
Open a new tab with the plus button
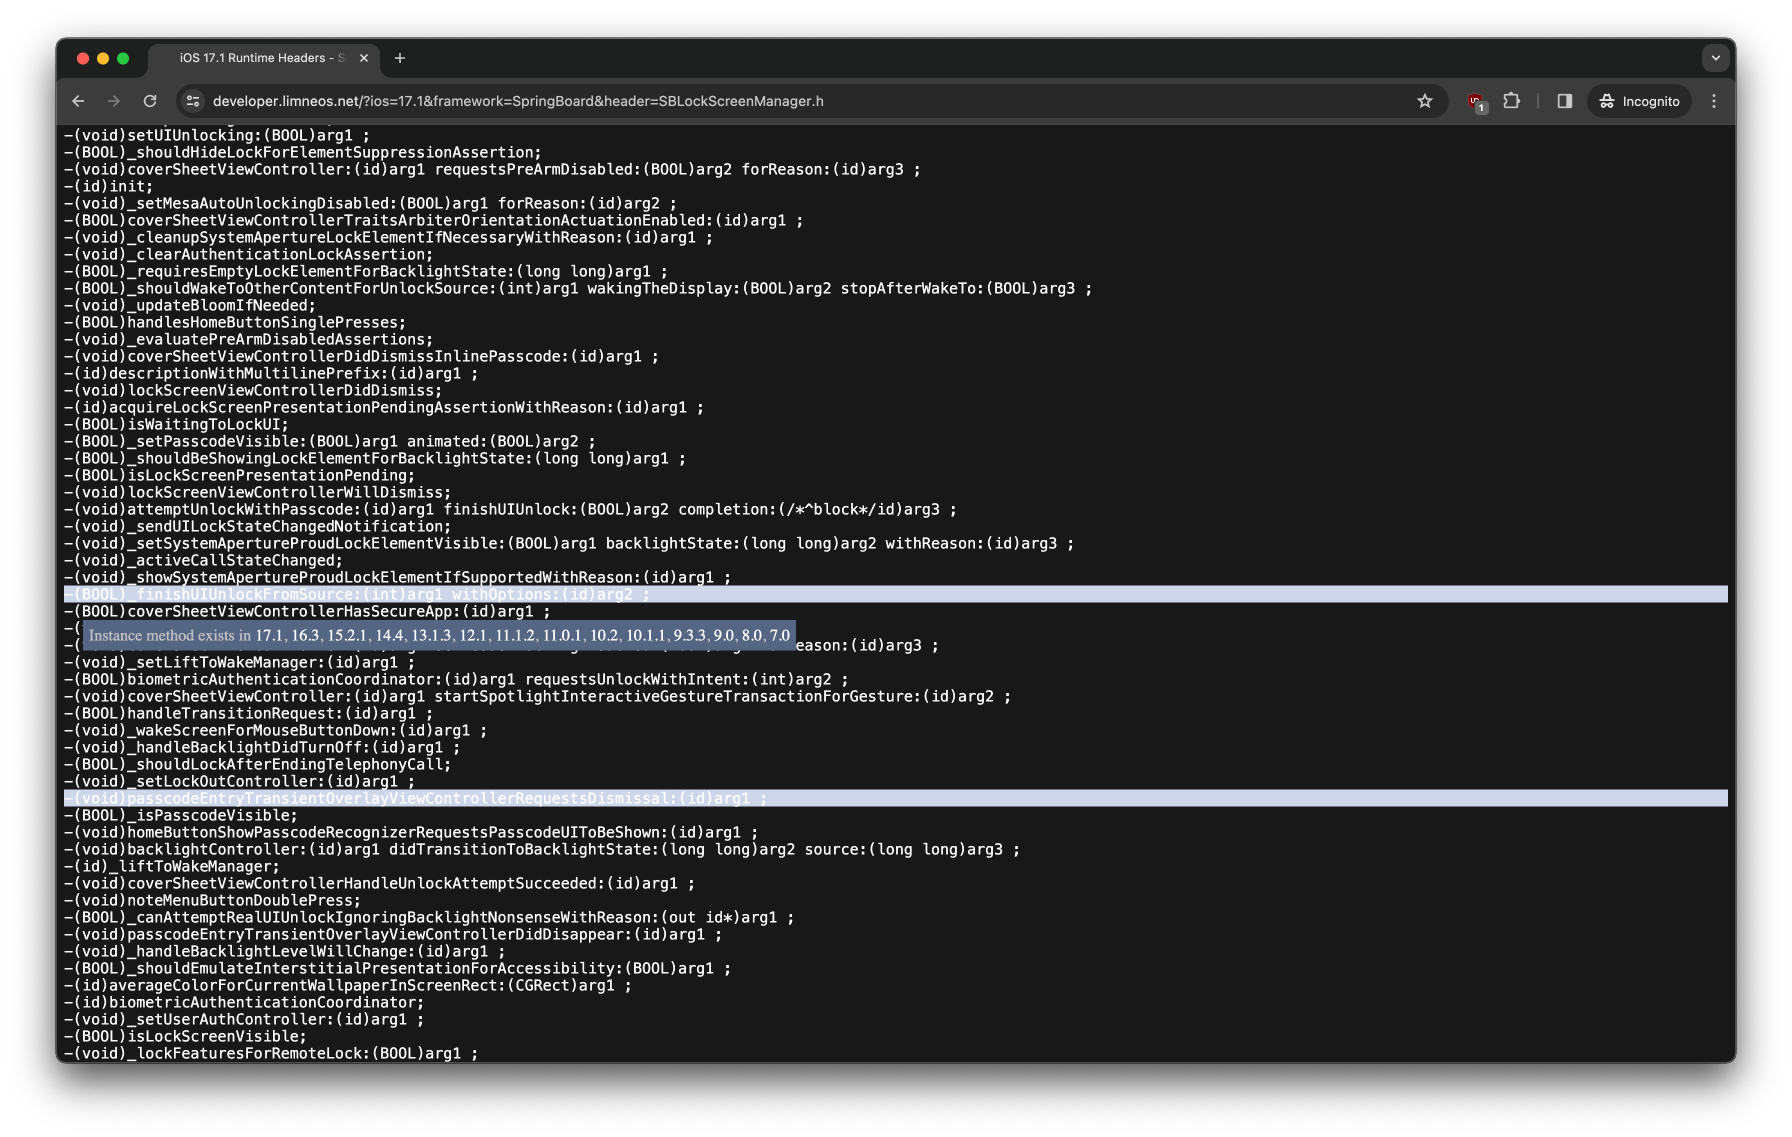tap(400, 58)
